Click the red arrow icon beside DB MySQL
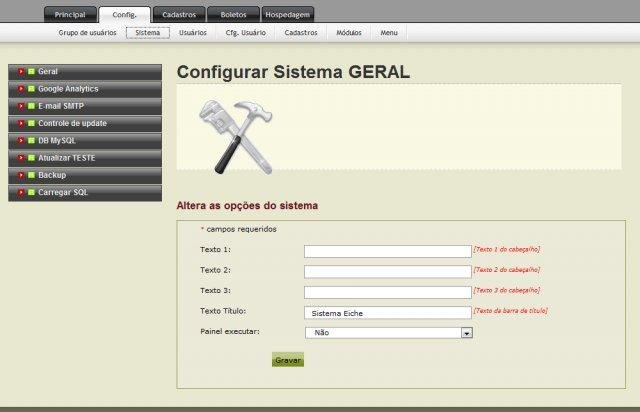640x412 pixels. (x=21, y=140)
